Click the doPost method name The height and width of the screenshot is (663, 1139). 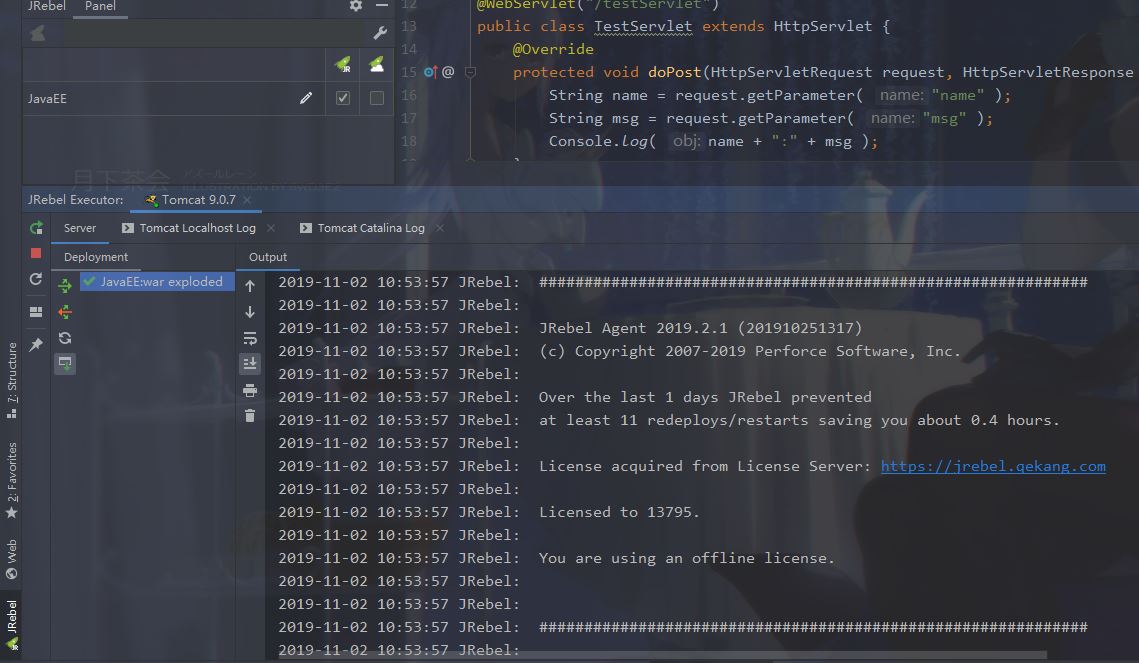coord(675,72)
